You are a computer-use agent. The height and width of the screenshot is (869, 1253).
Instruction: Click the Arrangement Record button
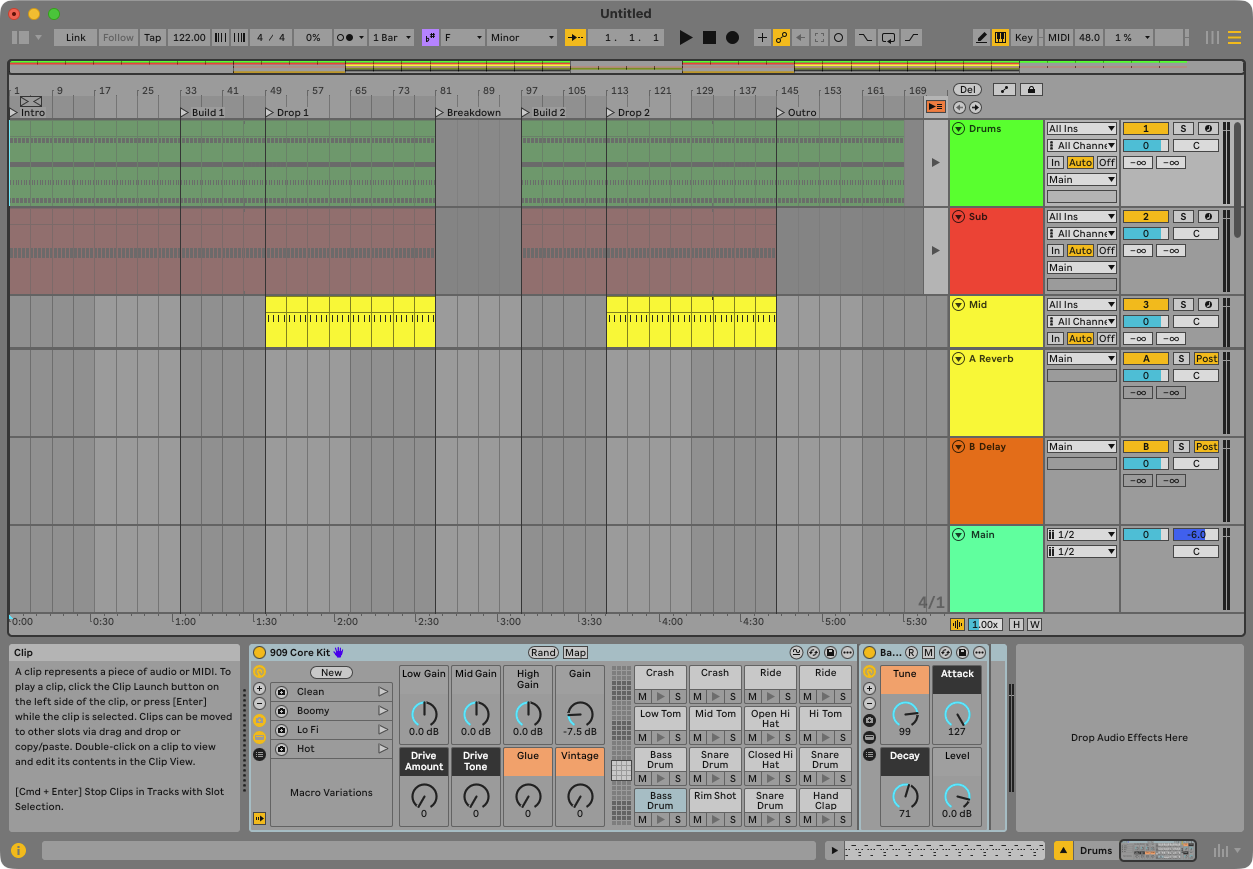tap(732, 37)
